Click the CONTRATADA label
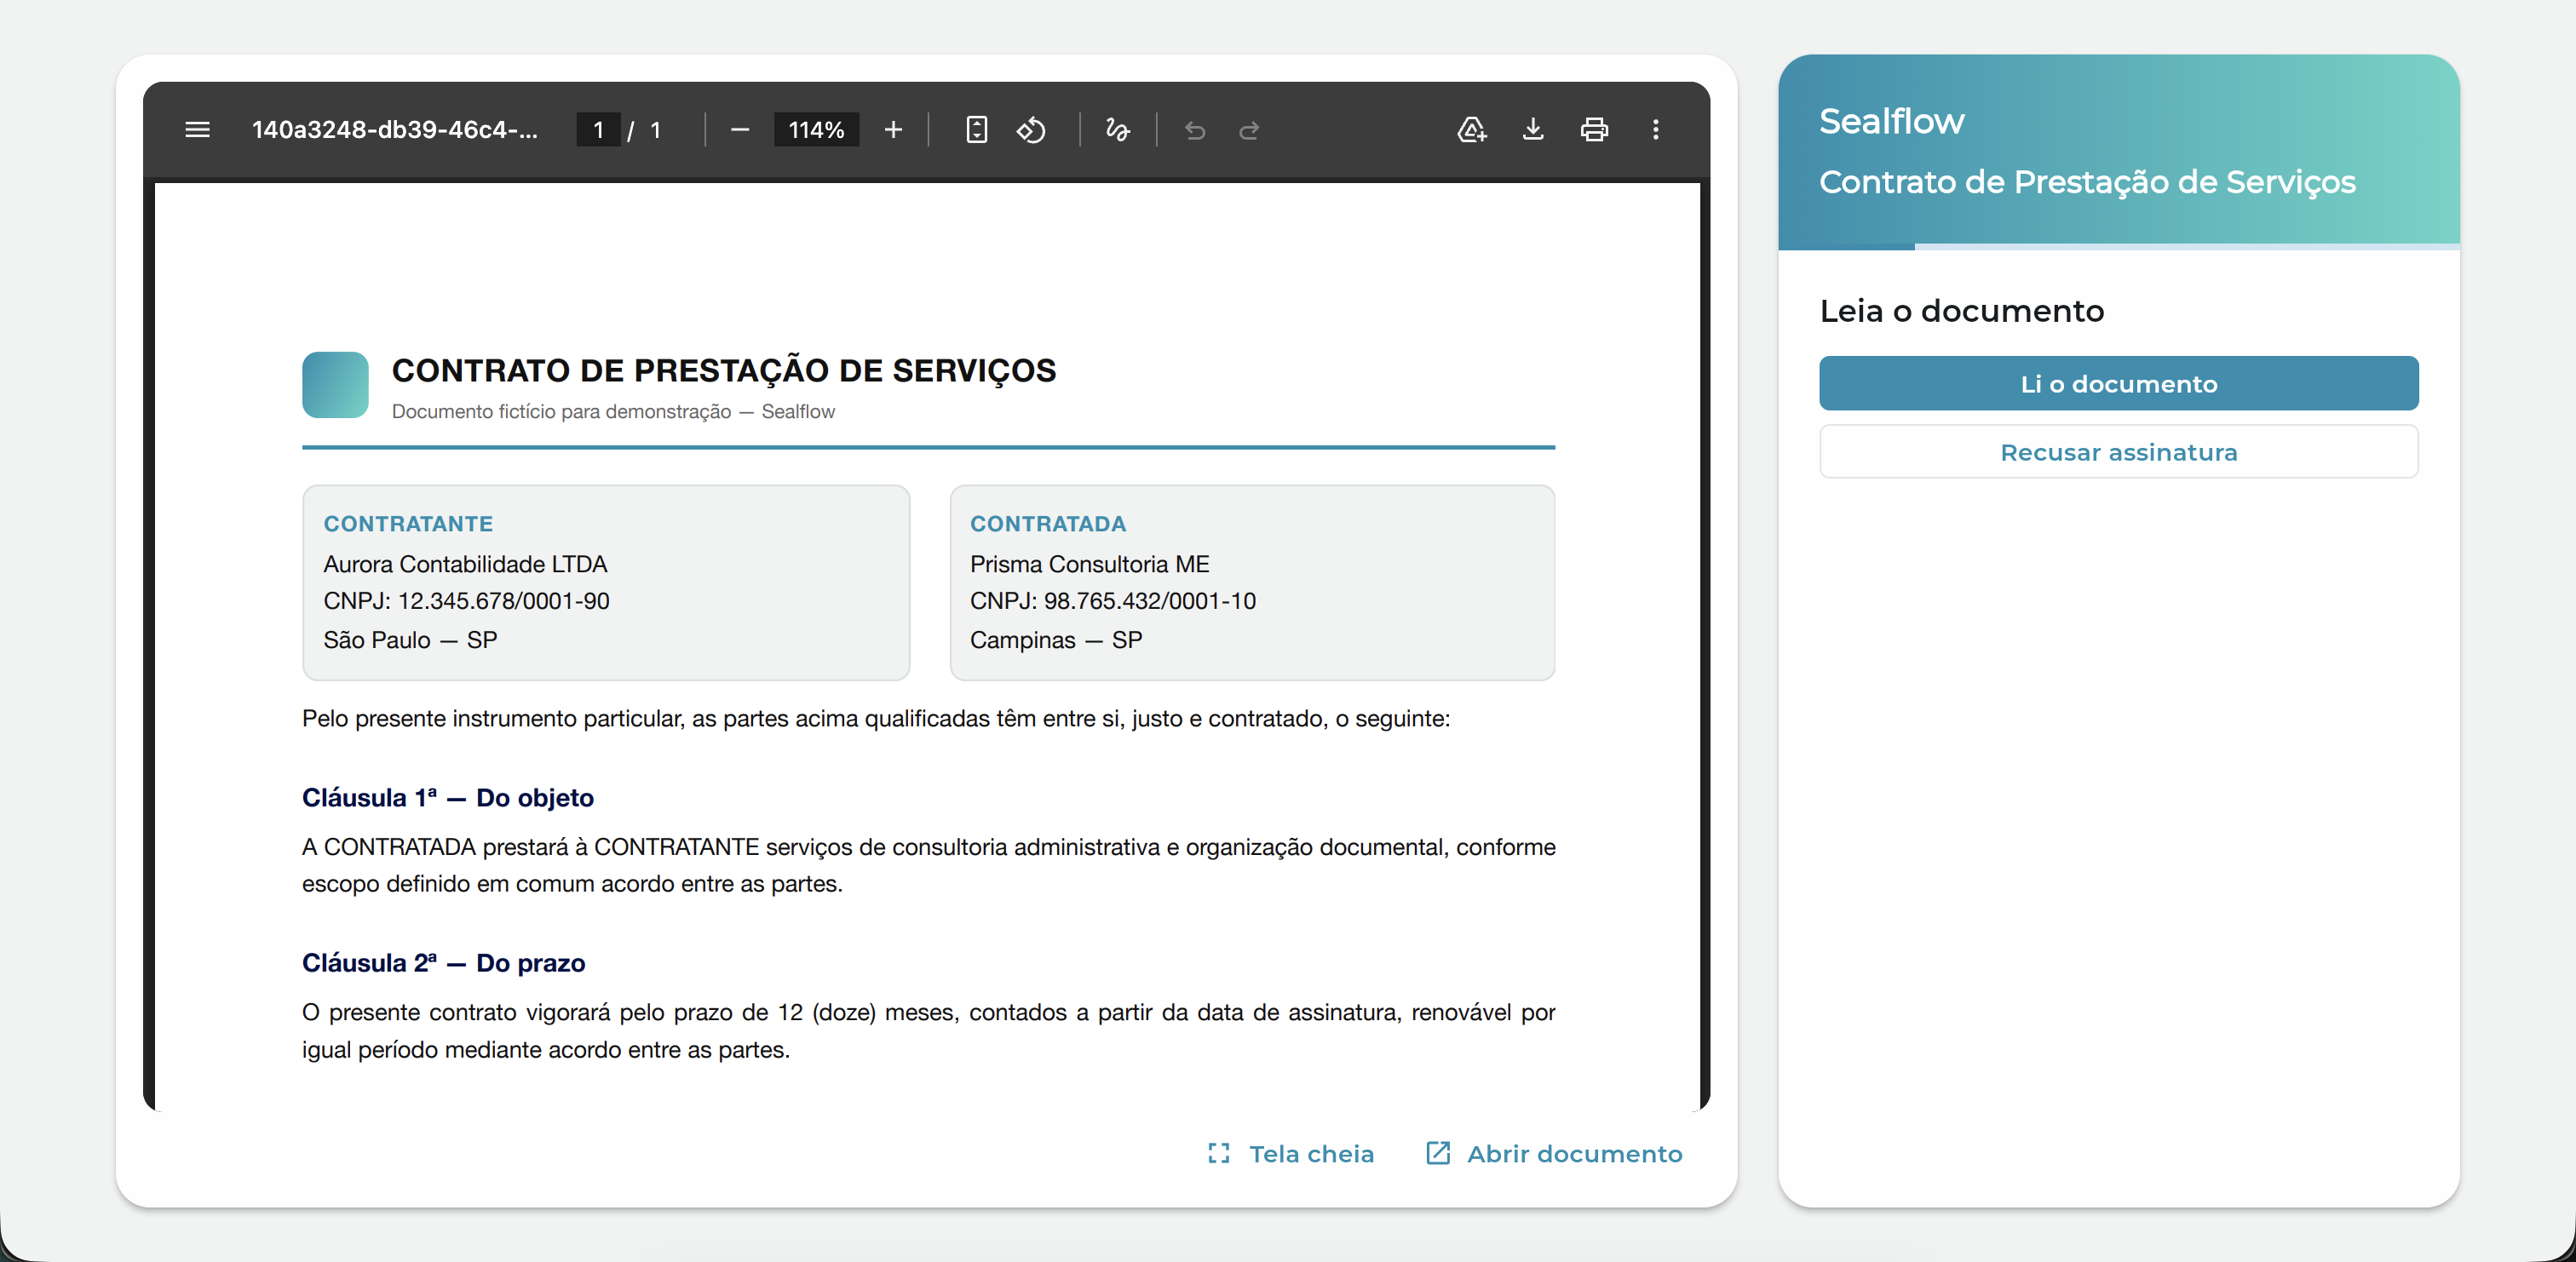This screenshot has width=2576, height=1262. click(1048, 524)
